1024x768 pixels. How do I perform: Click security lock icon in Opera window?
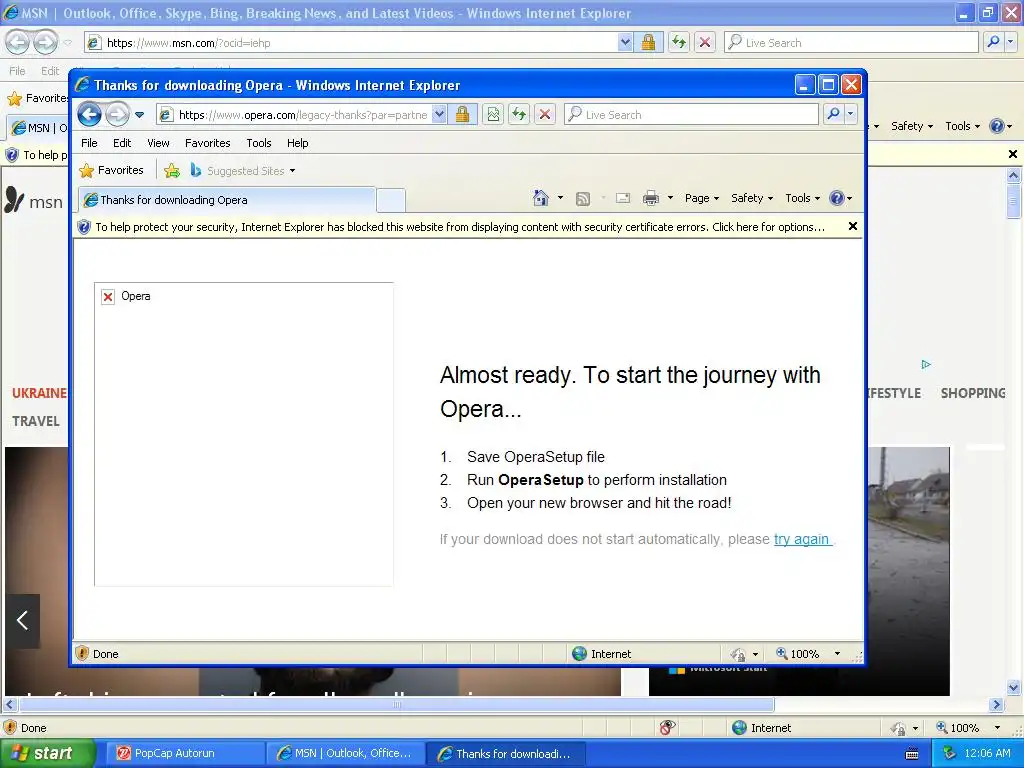(x=462, y=115)
